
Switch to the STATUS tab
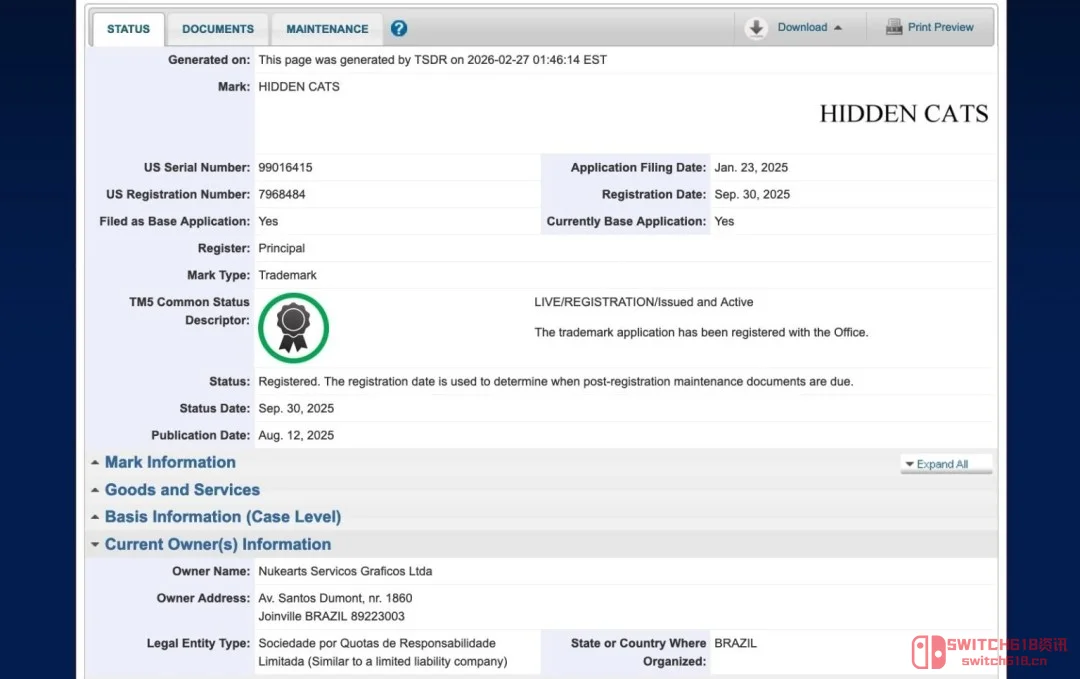pos(128,29)
